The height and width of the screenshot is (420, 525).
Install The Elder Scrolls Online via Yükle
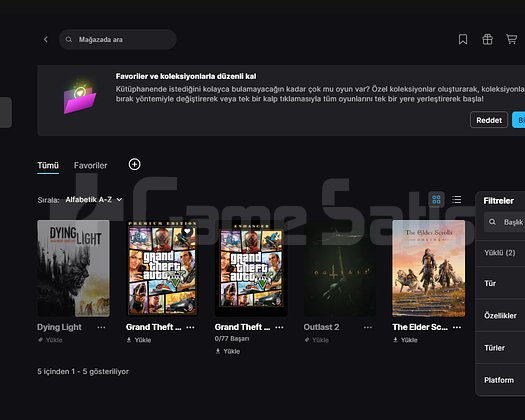[405, 340]
